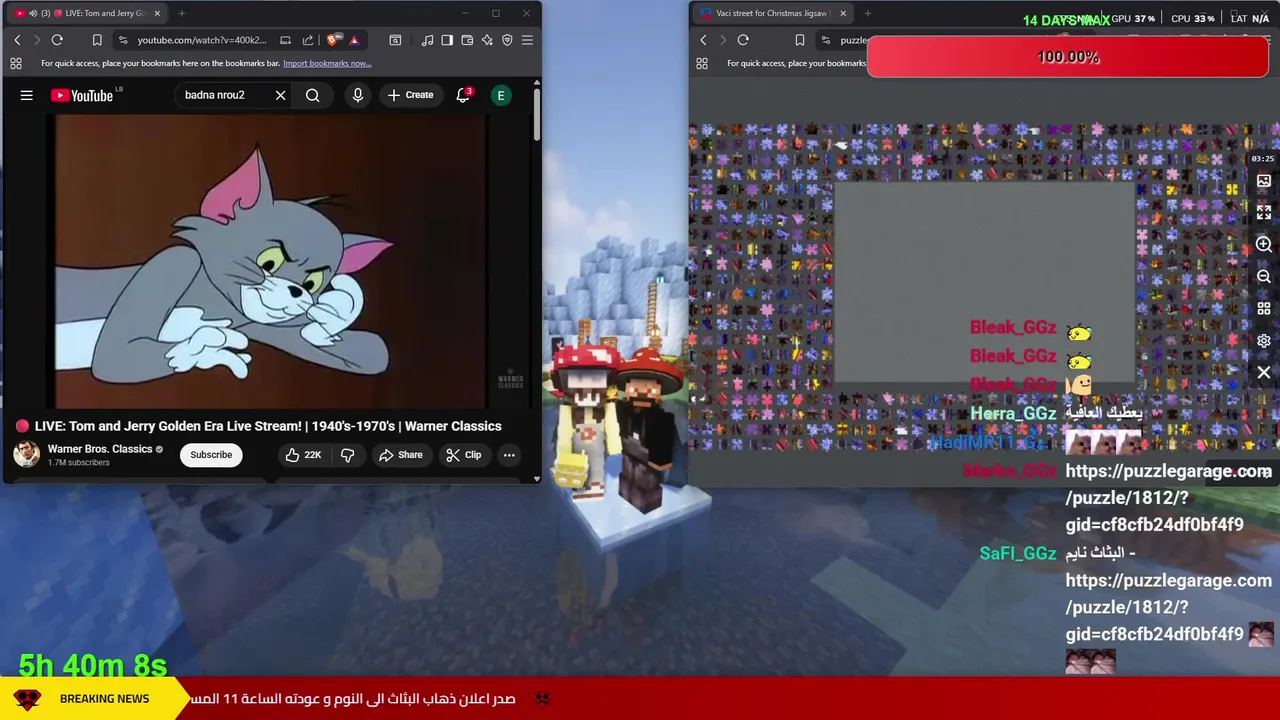Click Import bookmarks now link
The image size is (1280, 720).
(x=327, y=63)
